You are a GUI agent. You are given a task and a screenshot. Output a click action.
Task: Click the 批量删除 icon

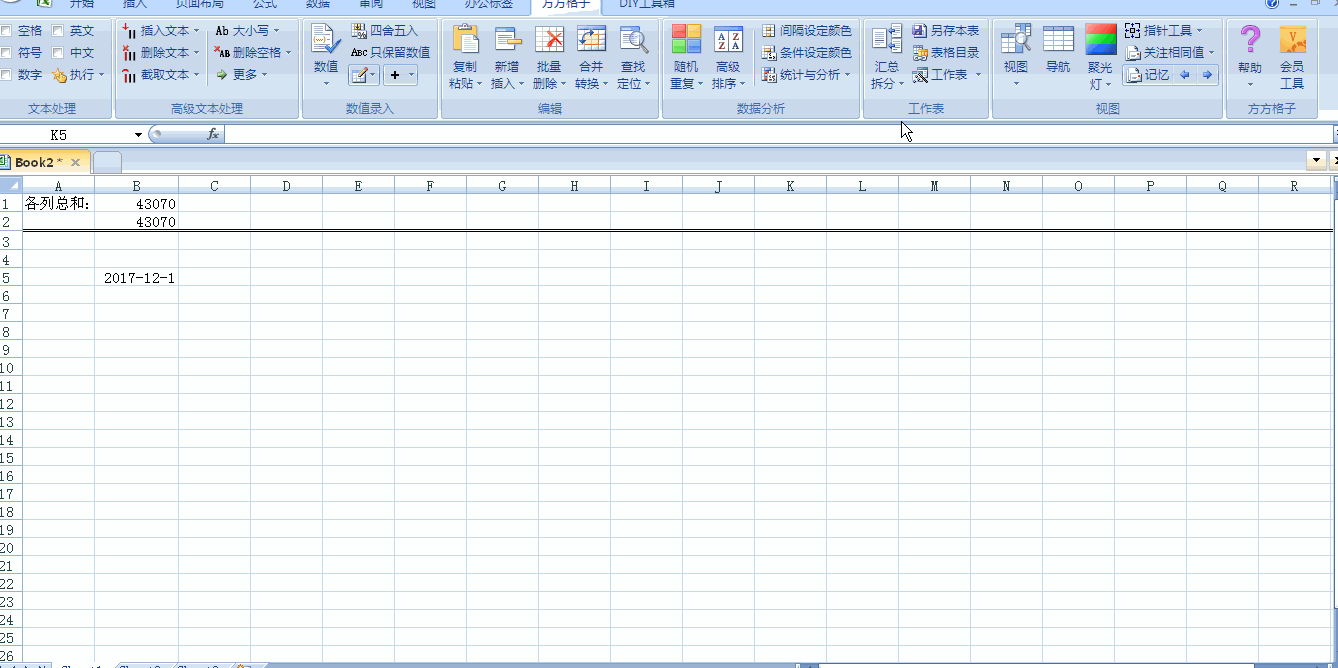click(x=549, y=40)
